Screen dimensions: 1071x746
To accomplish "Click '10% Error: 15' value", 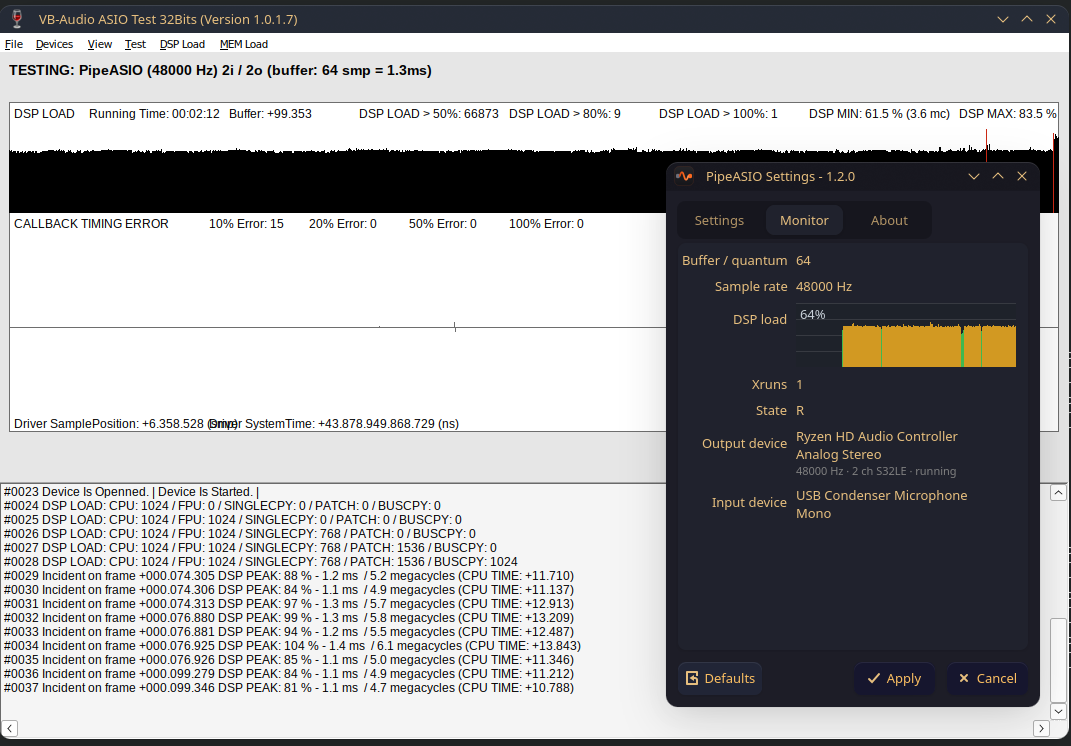I will click(x=246, y=224).
